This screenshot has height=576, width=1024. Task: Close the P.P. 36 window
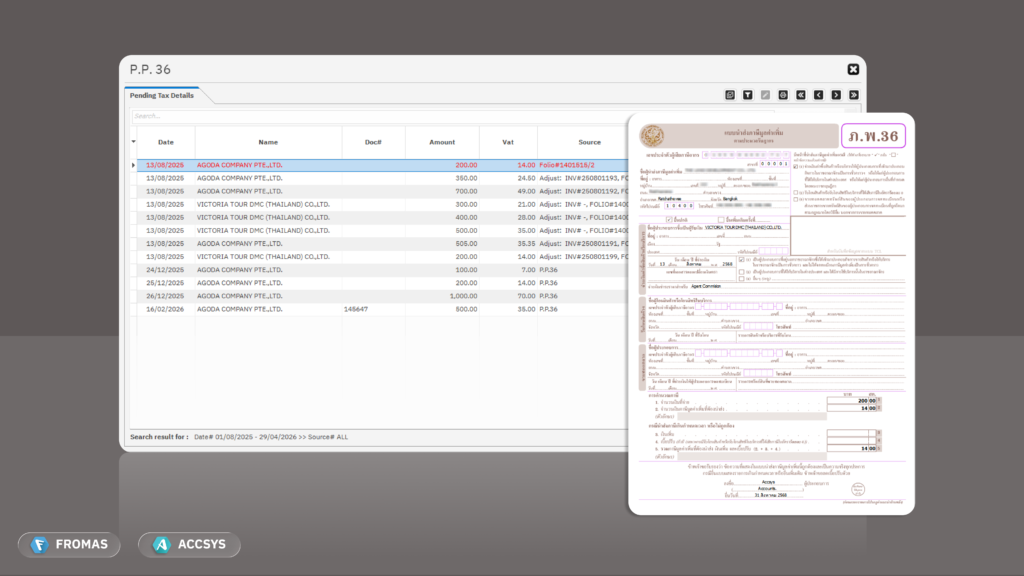tap(853, 69)
